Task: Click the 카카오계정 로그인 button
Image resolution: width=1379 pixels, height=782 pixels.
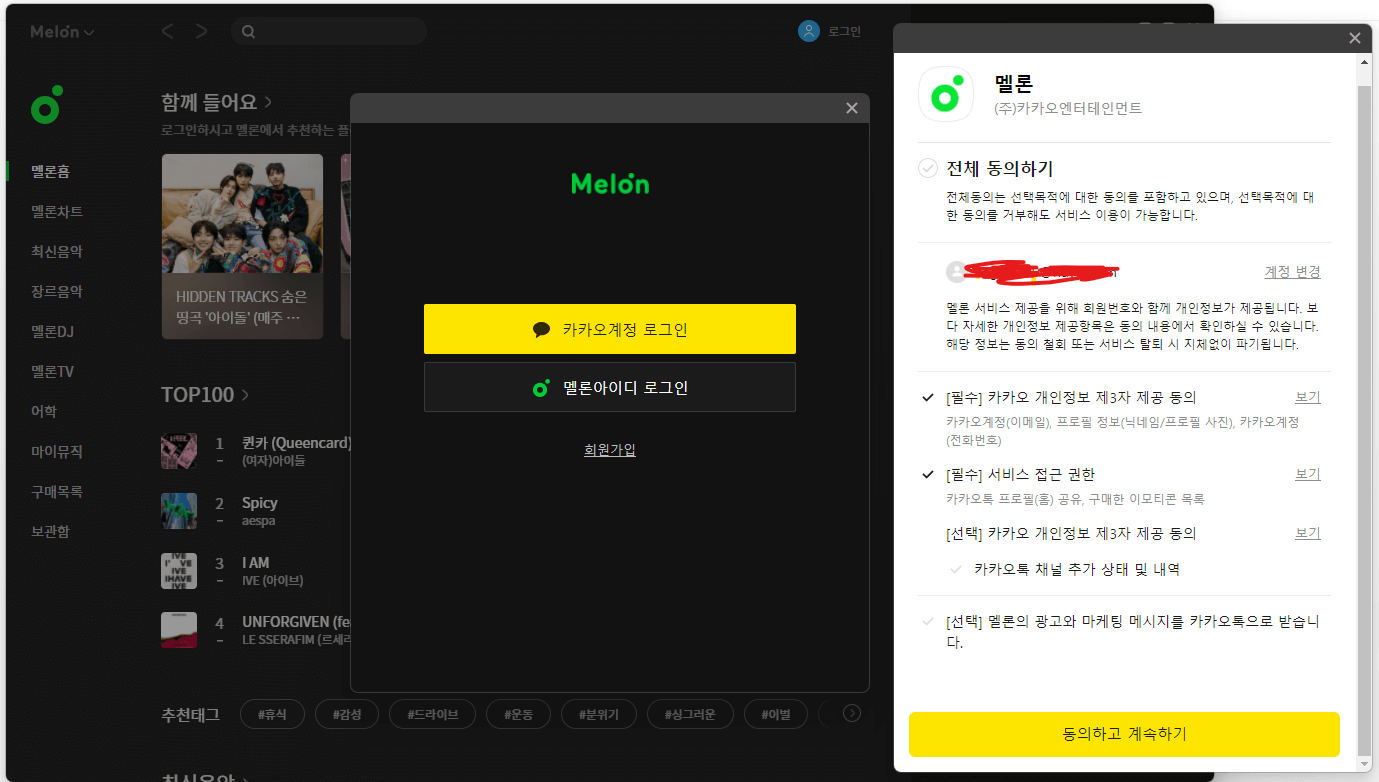Action: pos(610,329)
